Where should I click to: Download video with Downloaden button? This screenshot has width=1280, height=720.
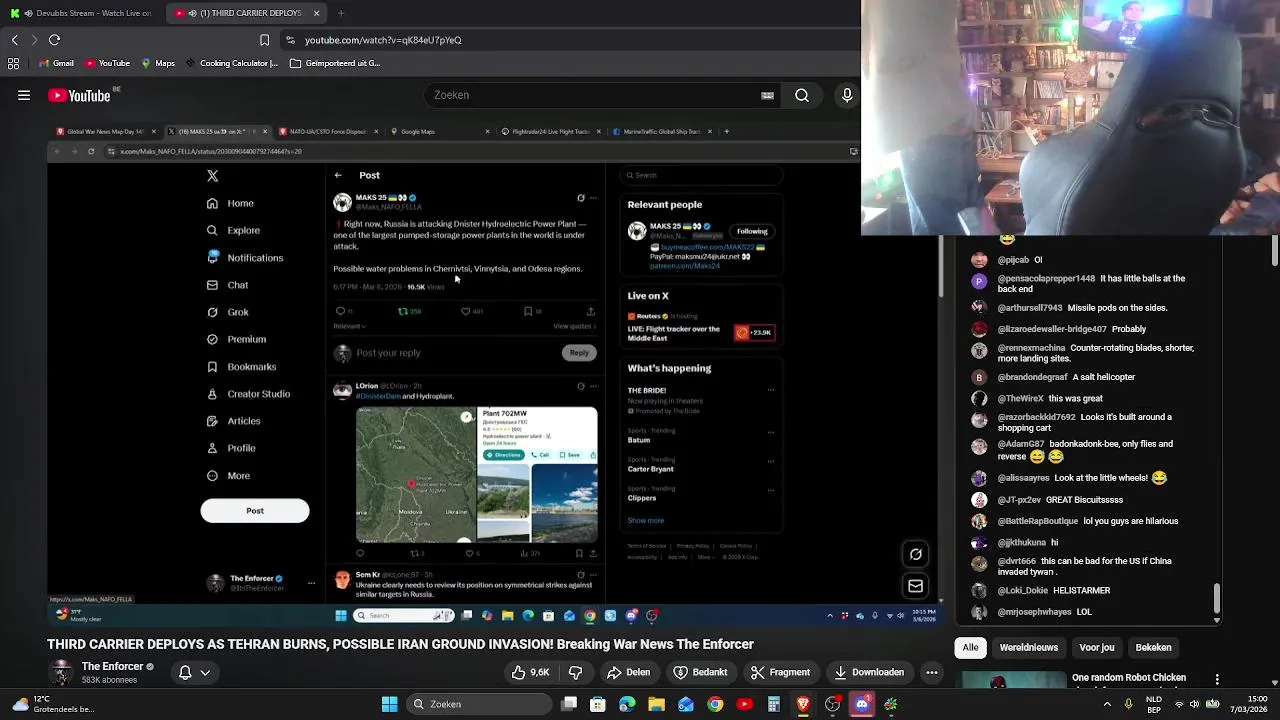869,672
